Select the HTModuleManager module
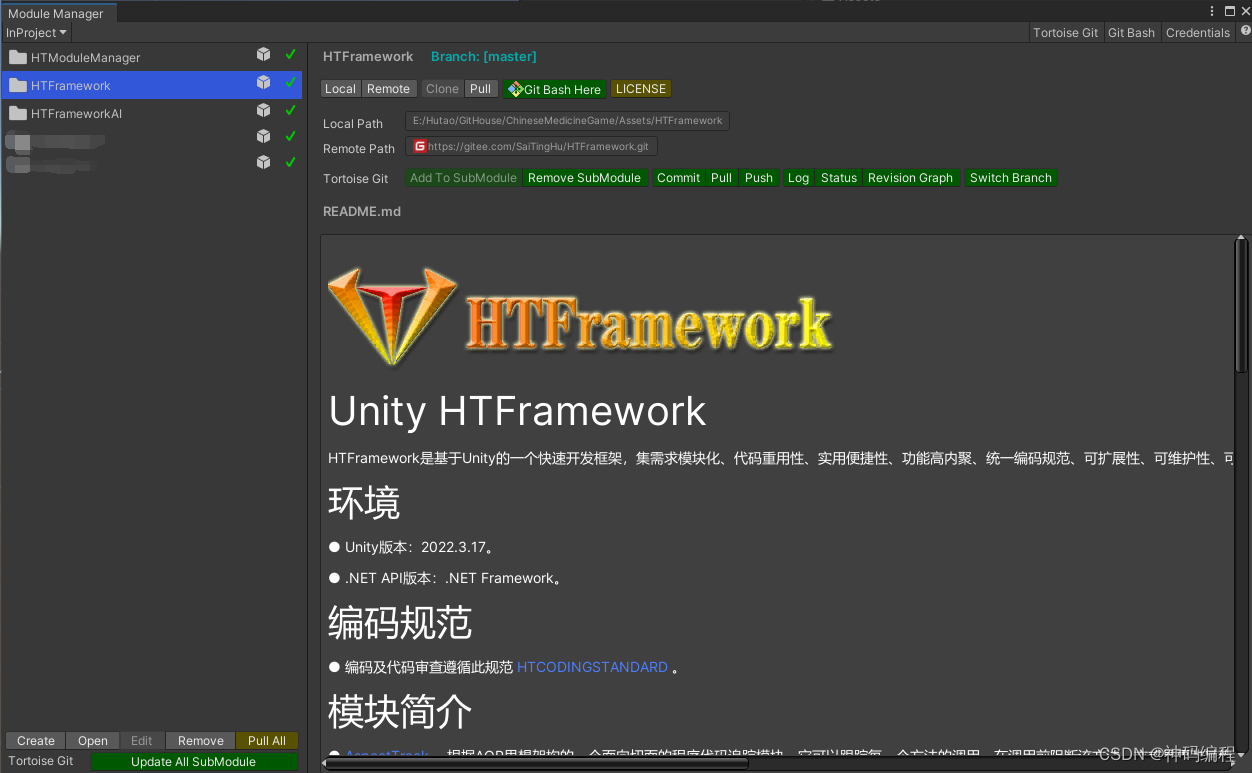The width and height of the screenshot is (1252, 773). (151, 57)
